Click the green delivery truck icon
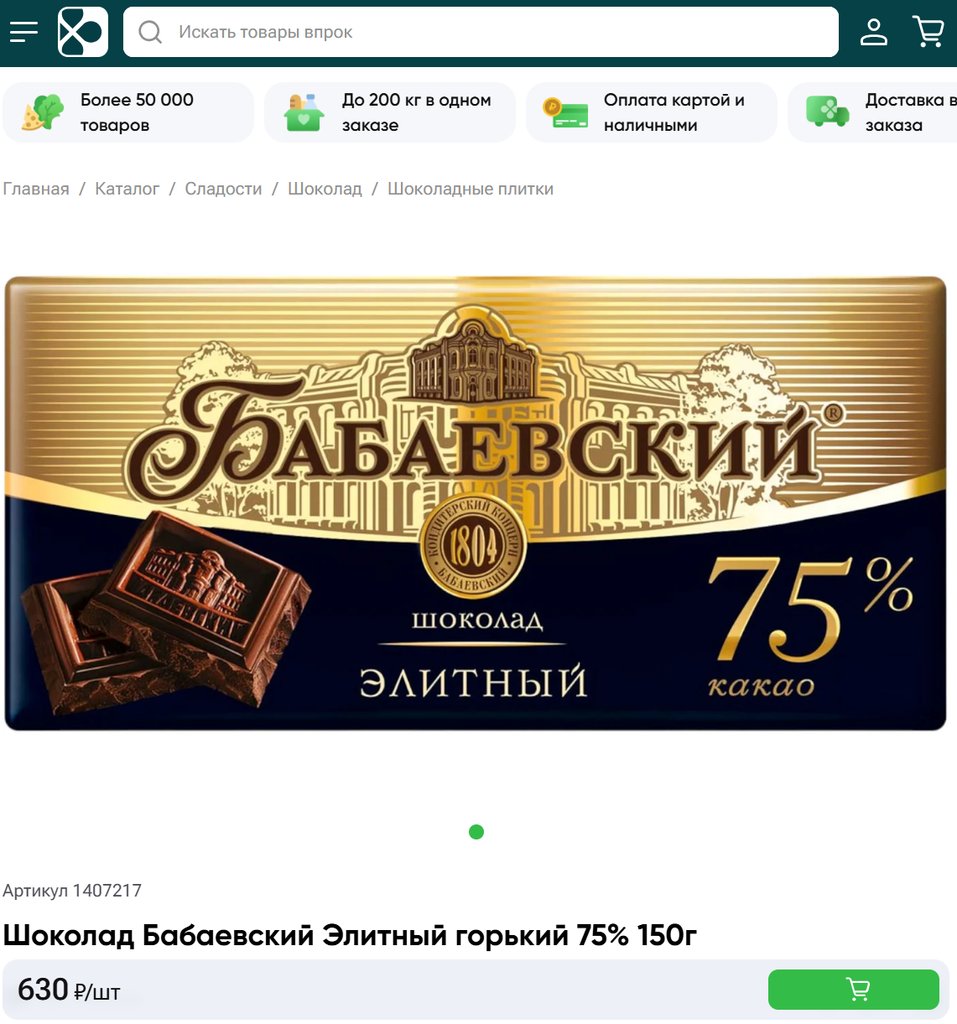 (827, 112)
